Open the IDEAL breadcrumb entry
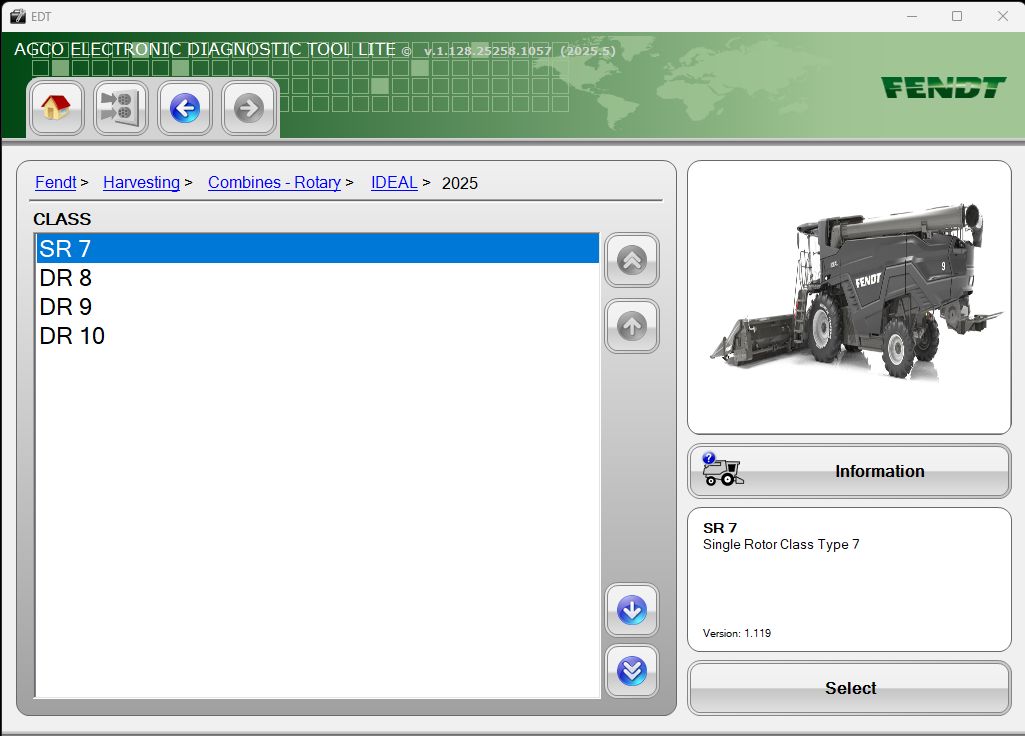 tap(394, 182)
